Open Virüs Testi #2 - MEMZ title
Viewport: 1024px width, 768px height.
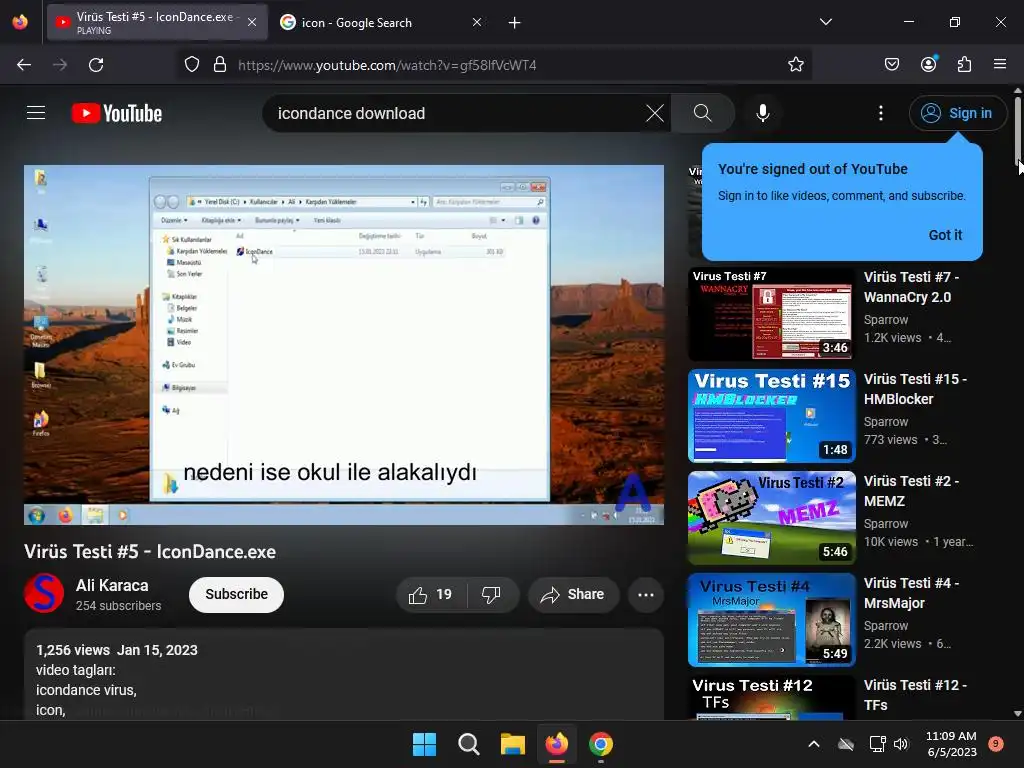(x=912, y=491)
